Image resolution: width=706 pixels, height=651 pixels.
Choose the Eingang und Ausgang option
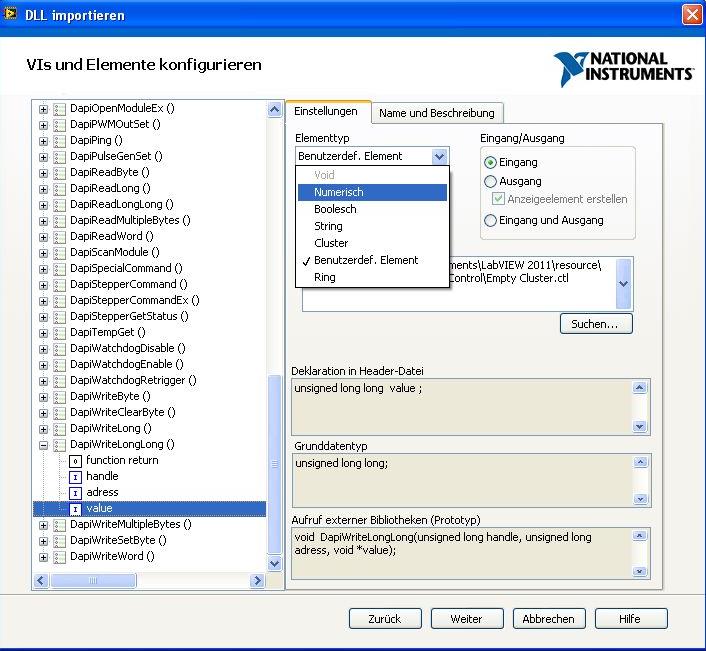click(x=490, y=220)
